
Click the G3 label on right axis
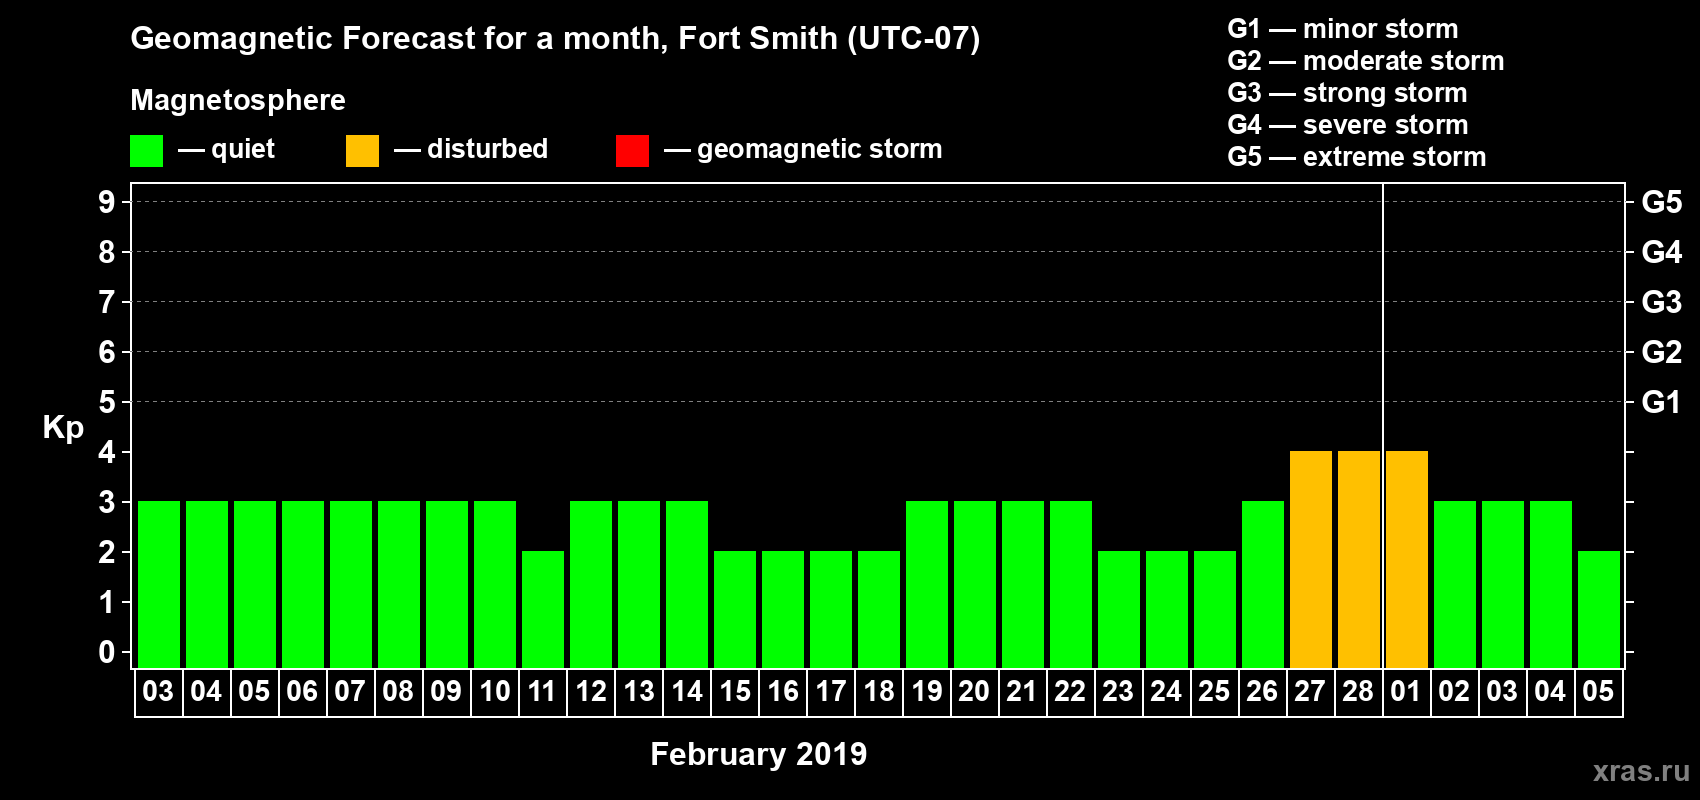[1661, 302]
